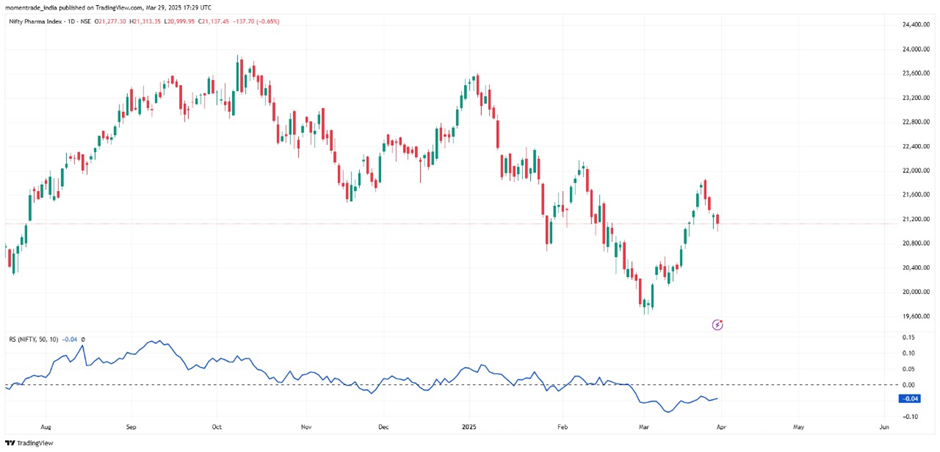Click the small ∅ symbol after RS value
The height and width of the screenshot is (452, 940).
pos(83,339)
